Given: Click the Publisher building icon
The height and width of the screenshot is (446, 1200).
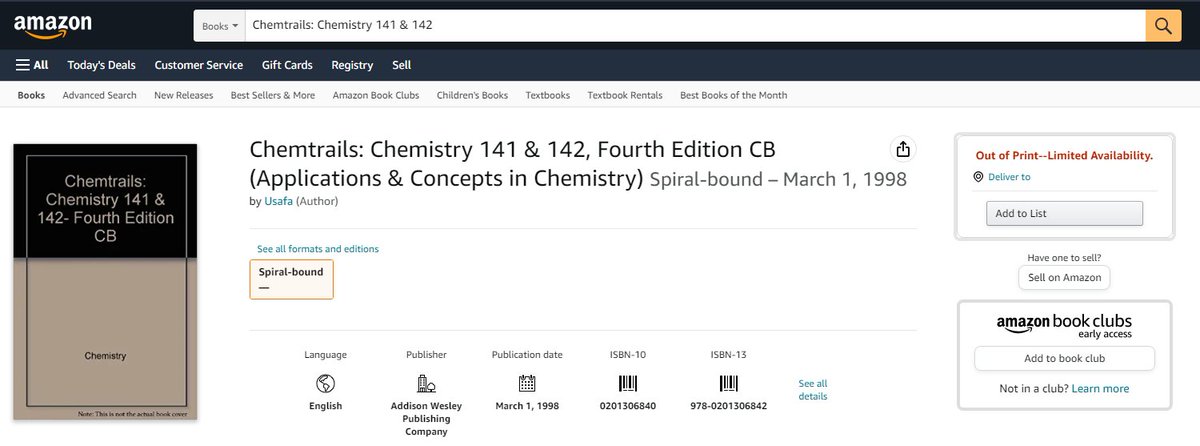Looking at the screenshot, I should pyautogui.click(x=426, y=383).
